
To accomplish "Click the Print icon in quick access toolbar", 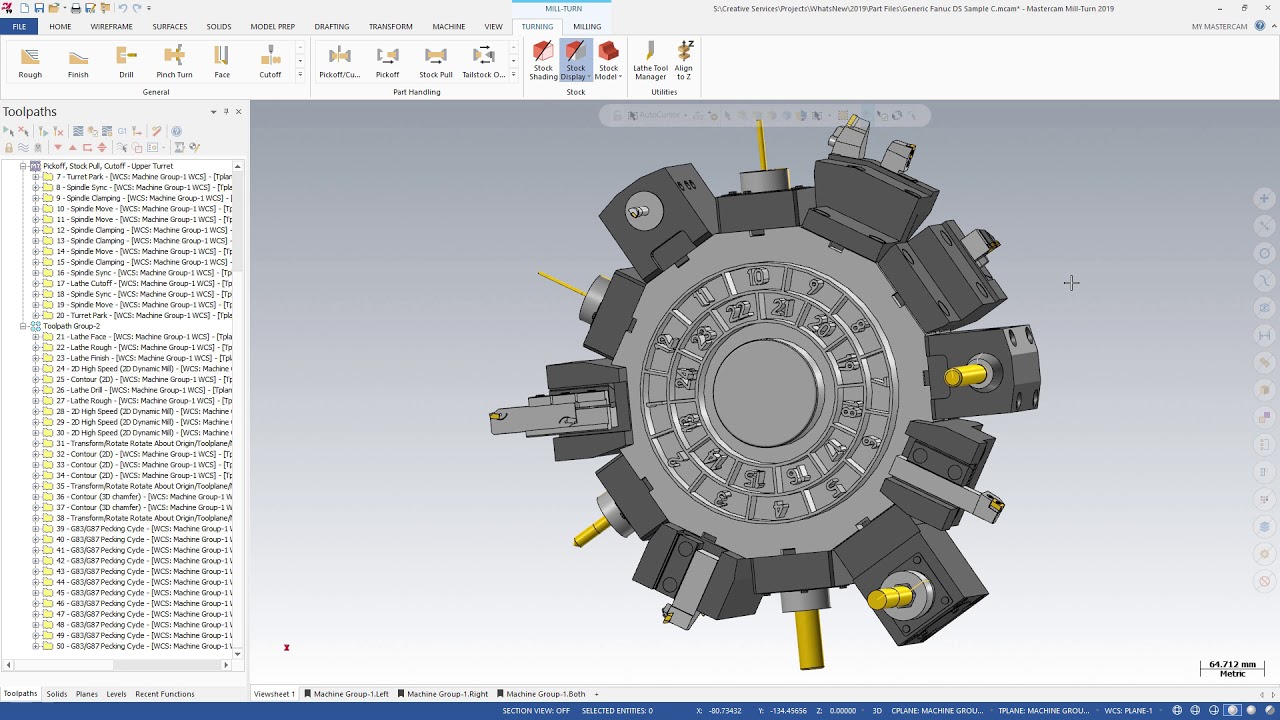I will [x=76, y=8].
